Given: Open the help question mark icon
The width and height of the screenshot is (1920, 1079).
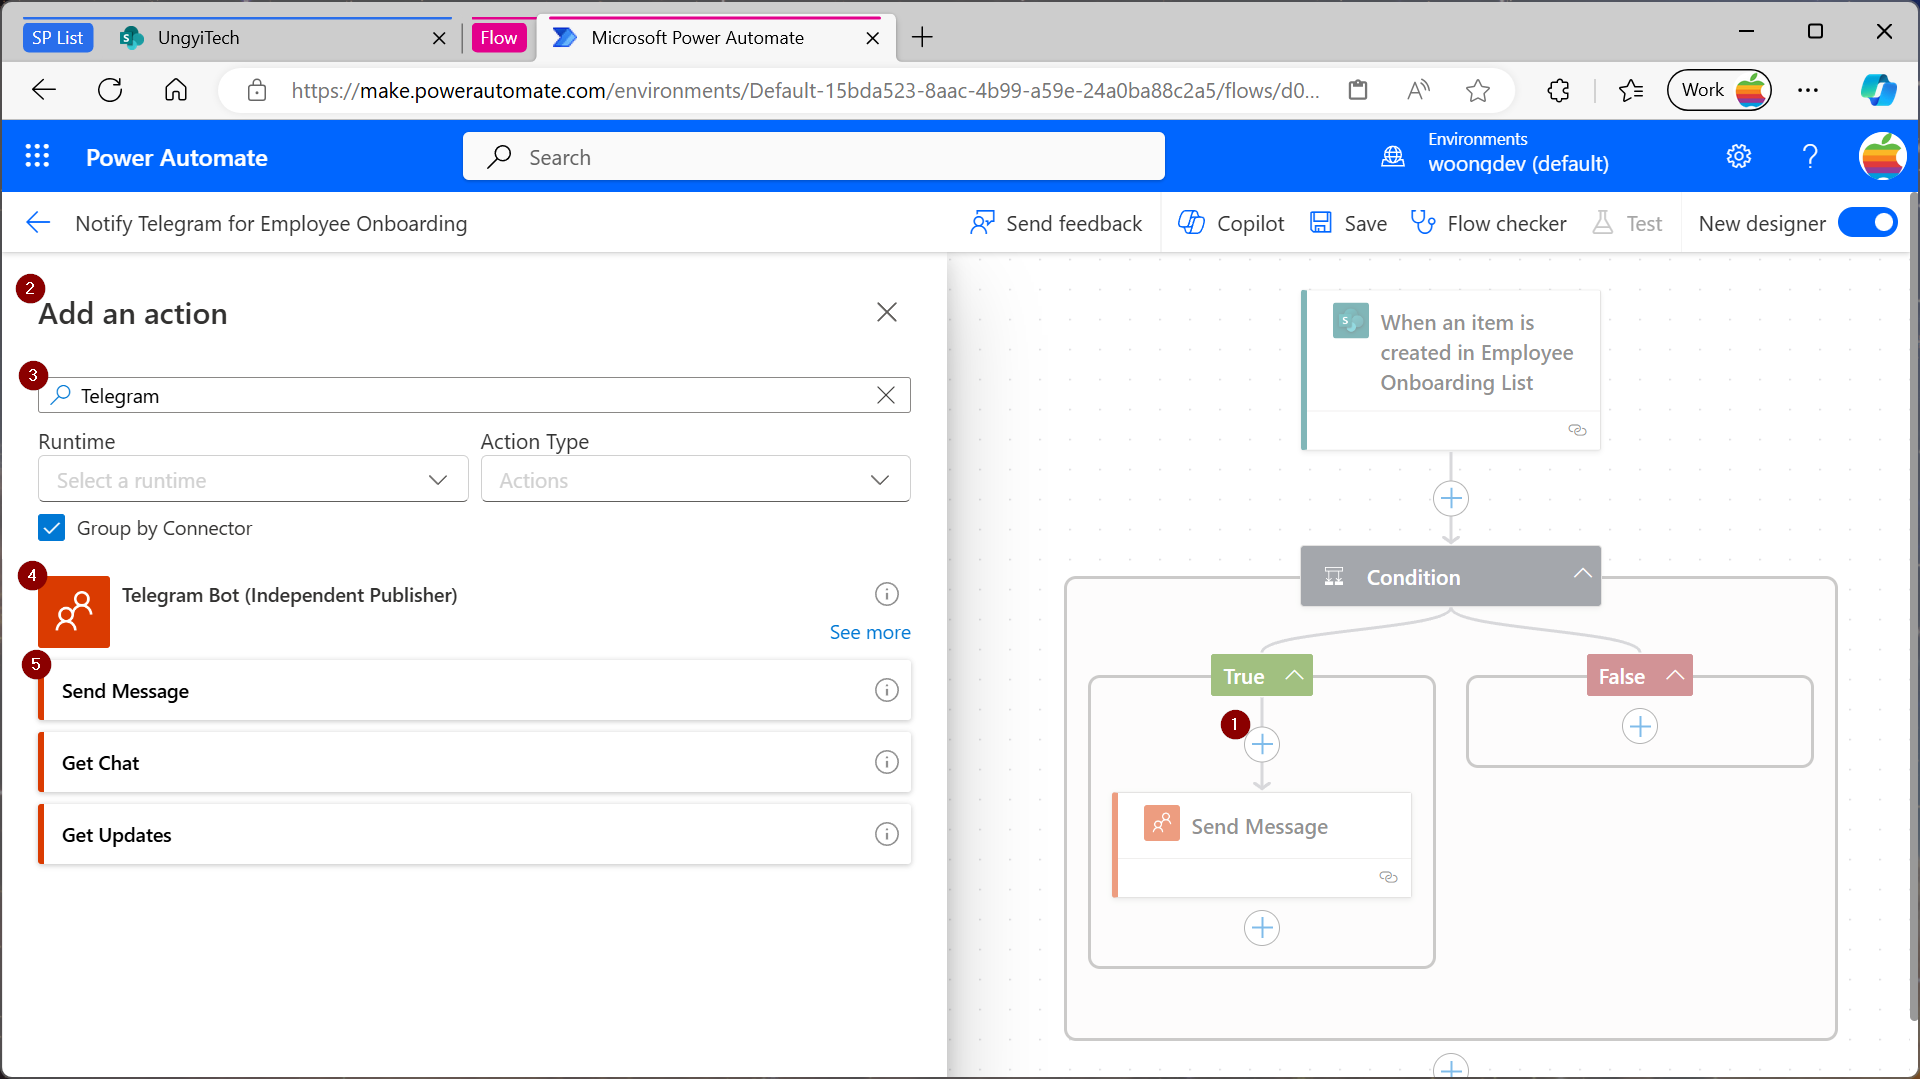Looking at the screenshot, I should coord(1810,156).
